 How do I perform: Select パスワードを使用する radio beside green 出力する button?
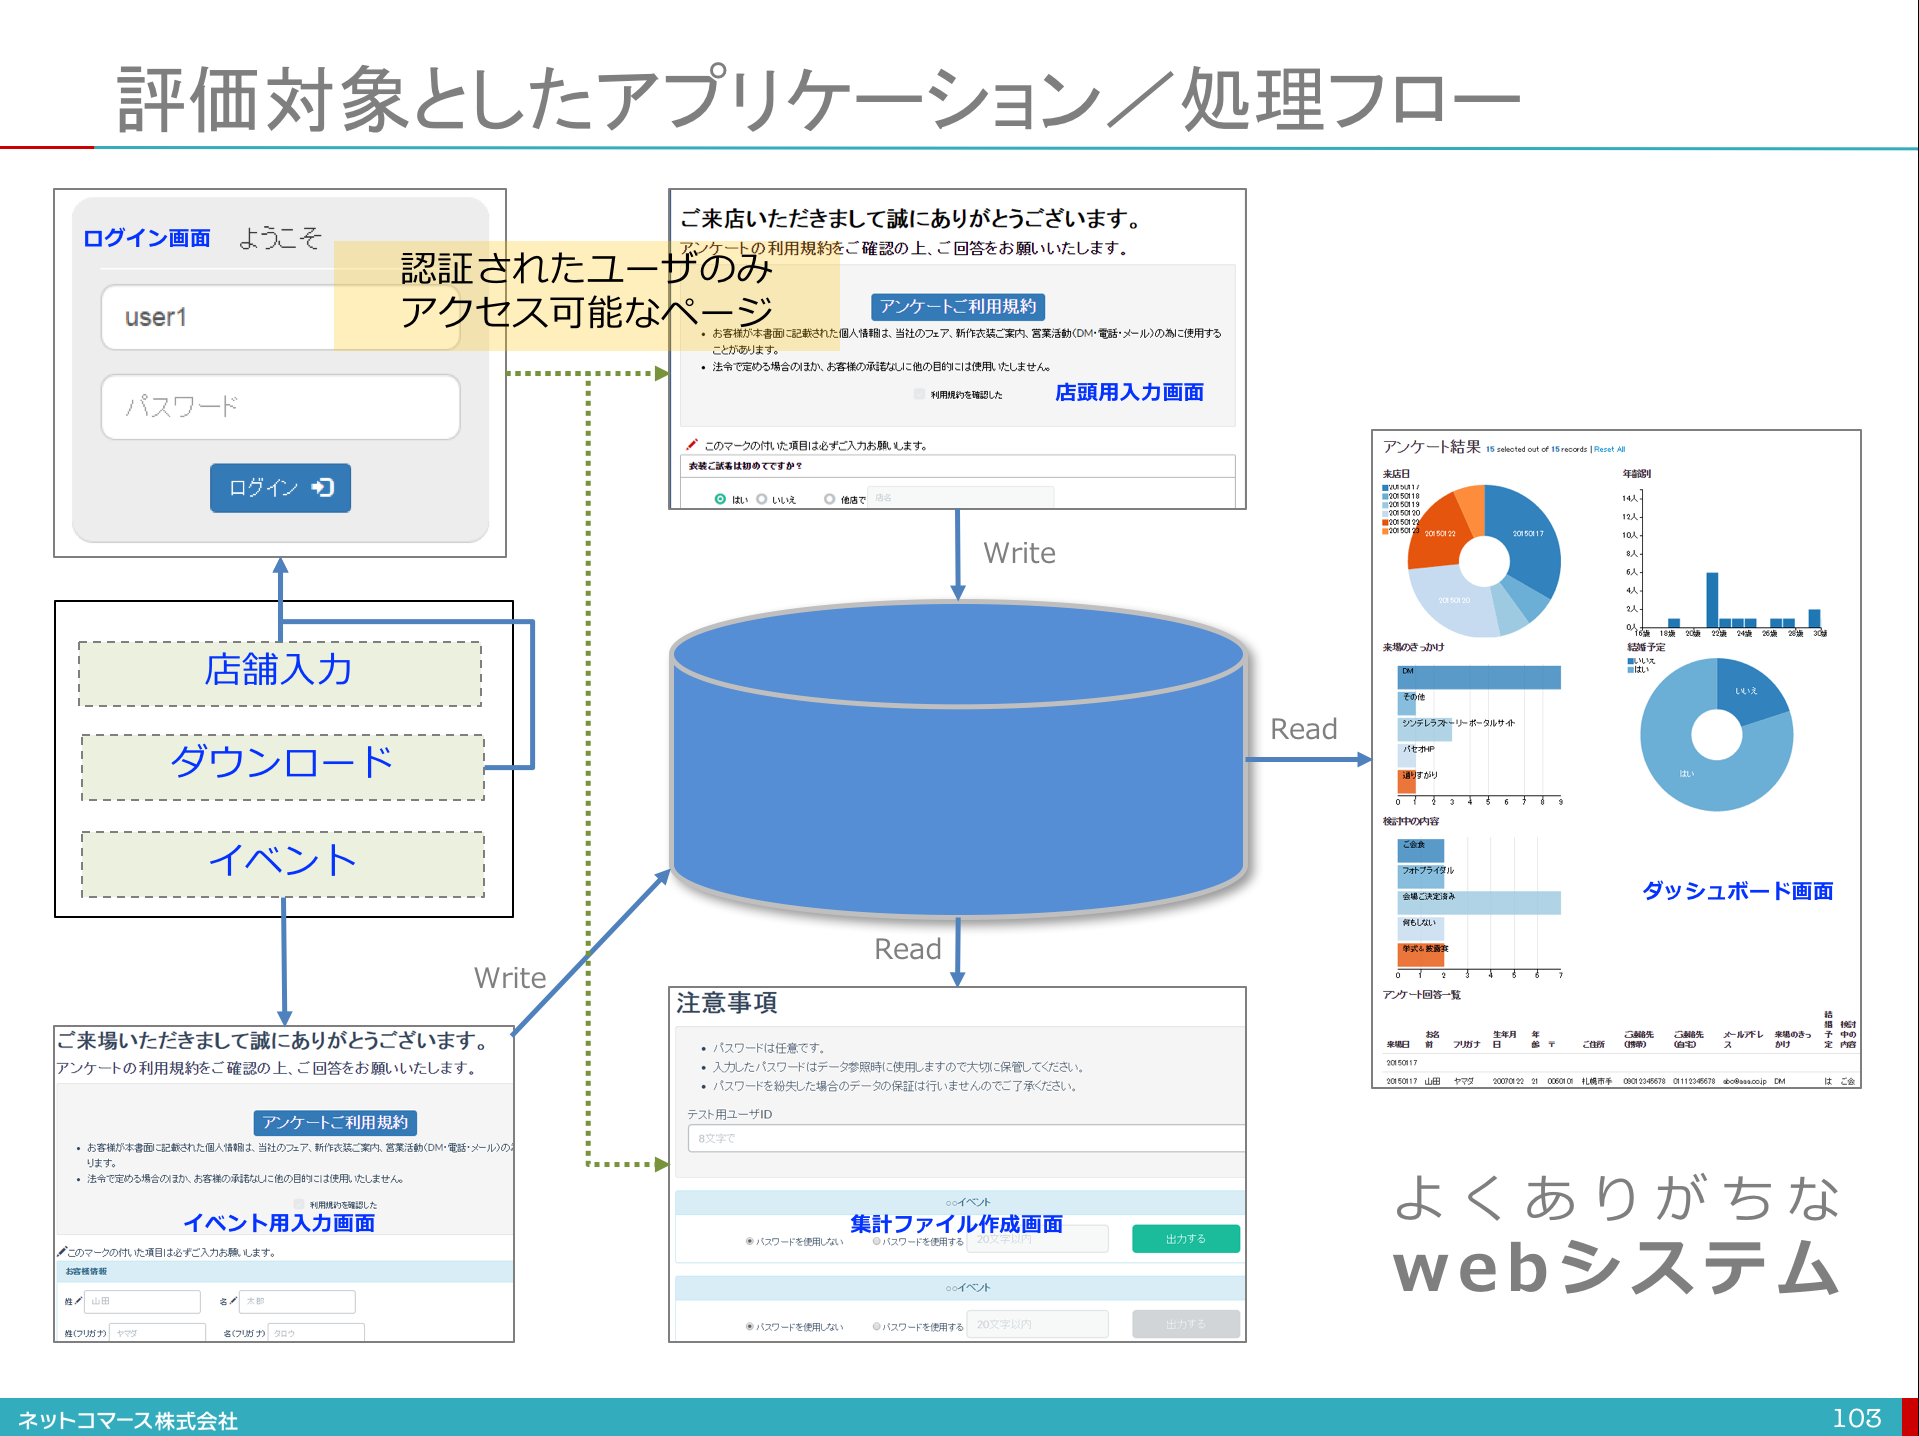coord(876,1241)
